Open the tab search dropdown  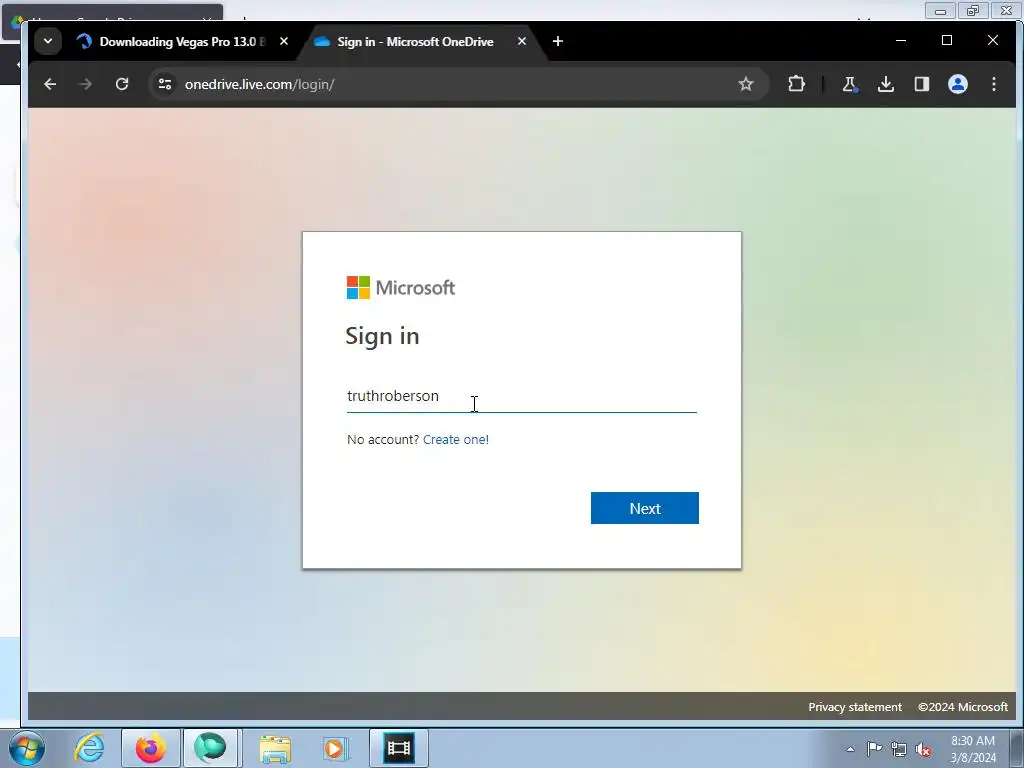click(48, 41)
